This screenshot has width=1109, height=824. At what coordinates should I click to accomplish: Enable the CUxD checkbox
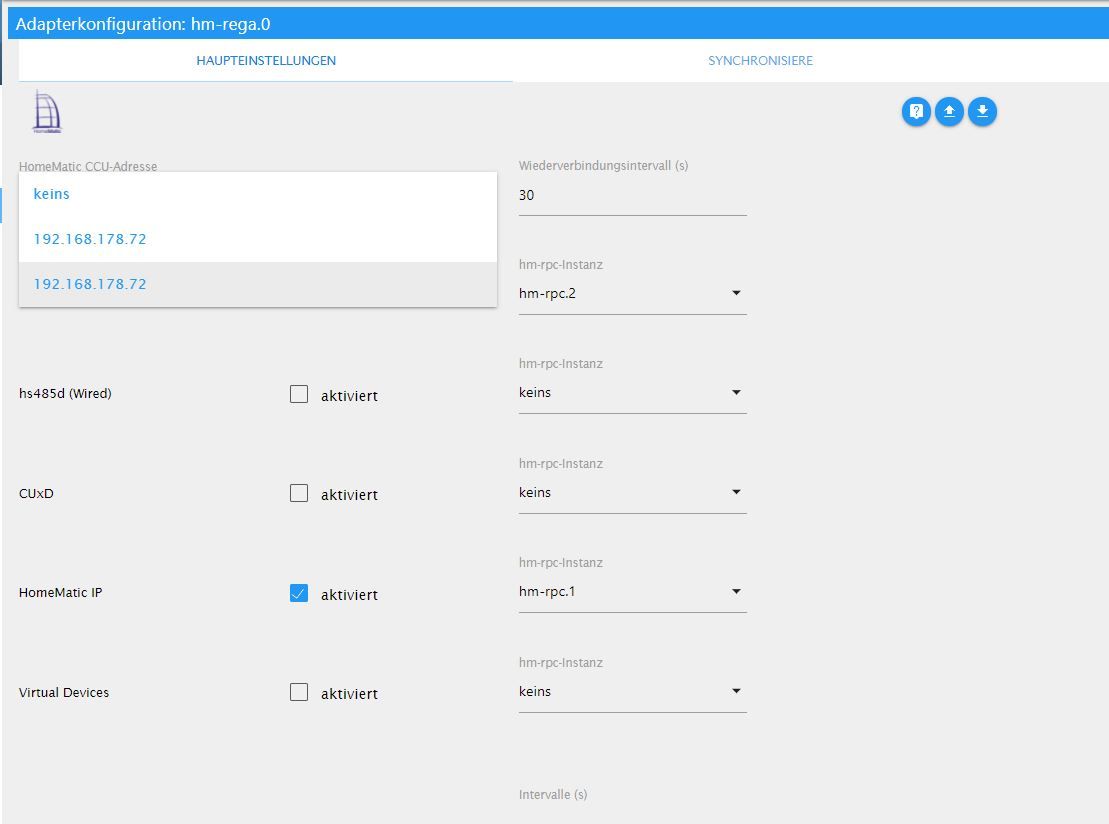click(x=299, y=493)
